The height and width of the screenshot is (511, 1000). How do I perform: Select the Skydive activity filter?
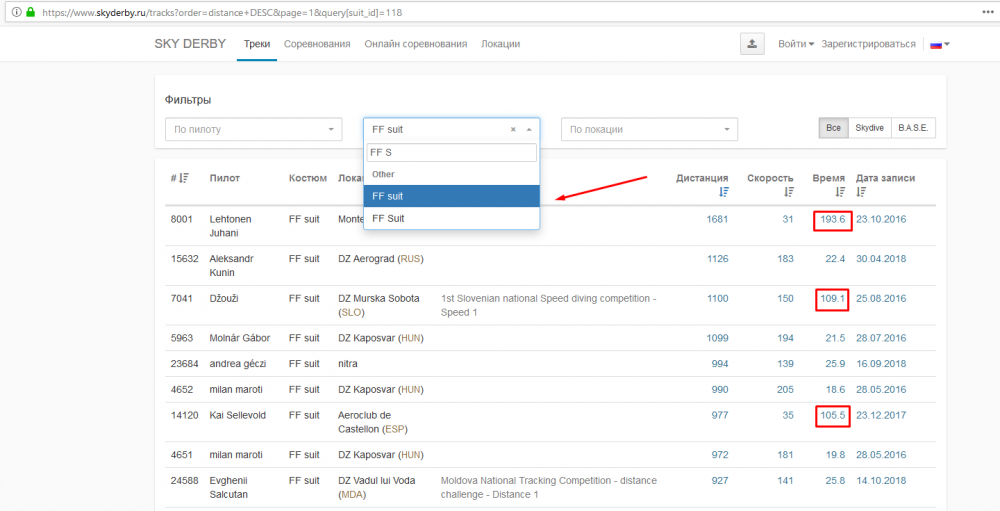point(869,128)
